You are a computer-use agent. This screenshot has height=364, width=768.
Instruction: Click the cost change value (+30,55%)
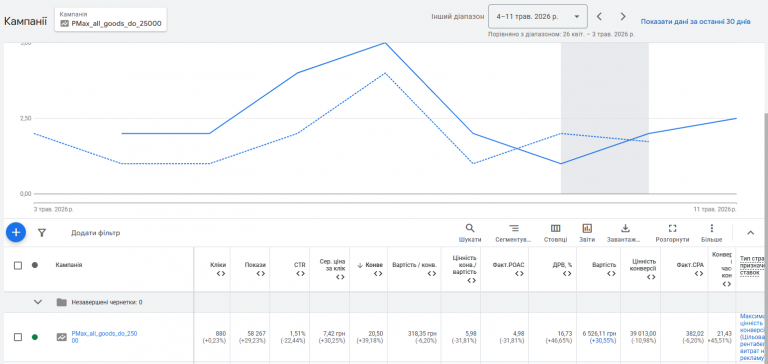(x=602, y=340)
